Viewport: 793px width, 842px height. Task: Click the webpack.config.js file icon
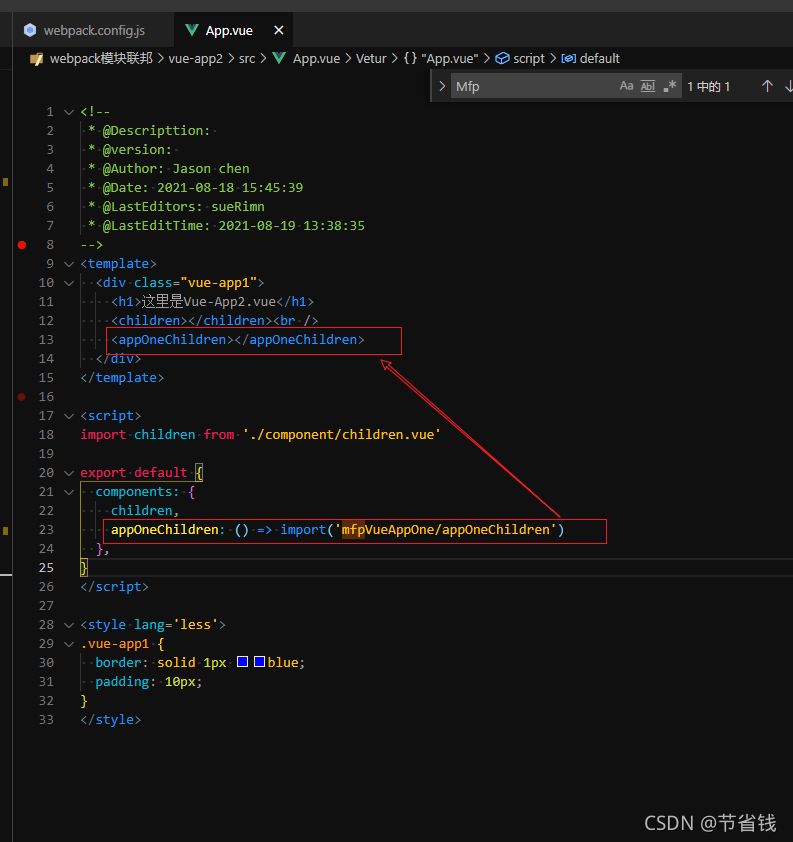click(30, 30)
